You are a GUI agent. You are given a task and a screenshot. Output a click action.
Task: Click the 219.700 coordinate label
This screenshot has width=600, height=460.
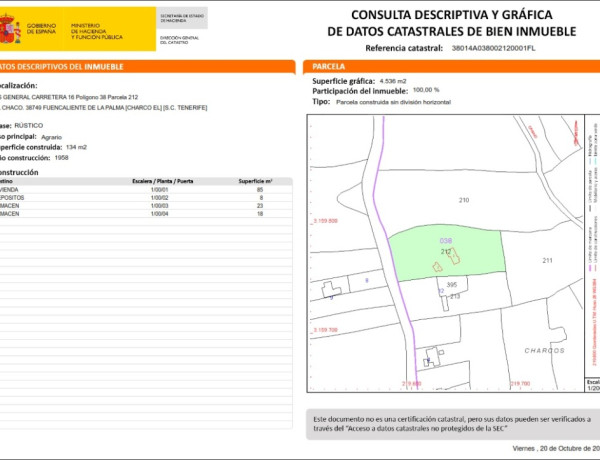pos(520,383)
